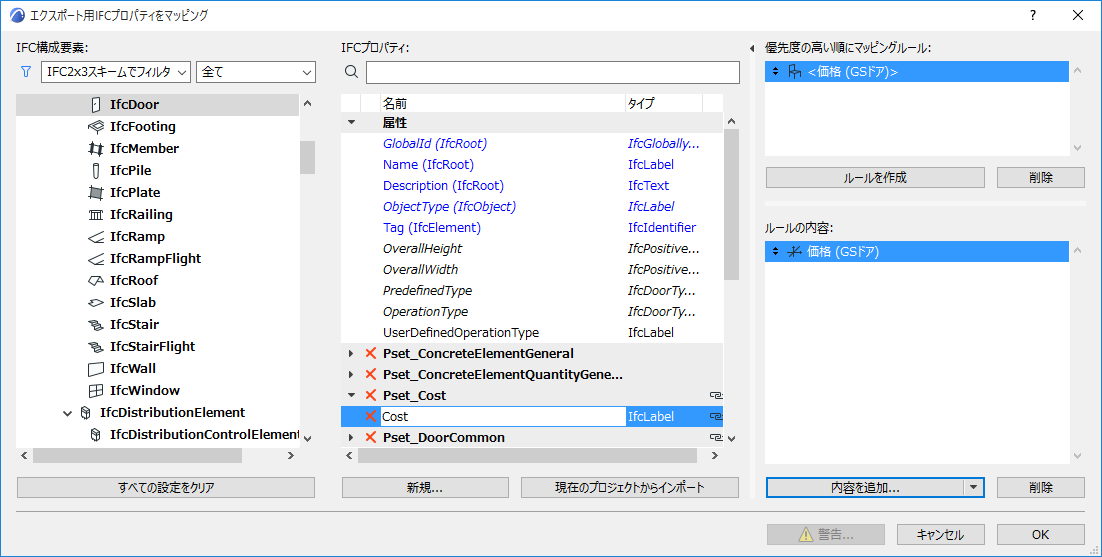Screen dimensions: 1102x557
Task: Click red X beside Pset_Cost
Action: pyautogui.click(x=371, y=395)
